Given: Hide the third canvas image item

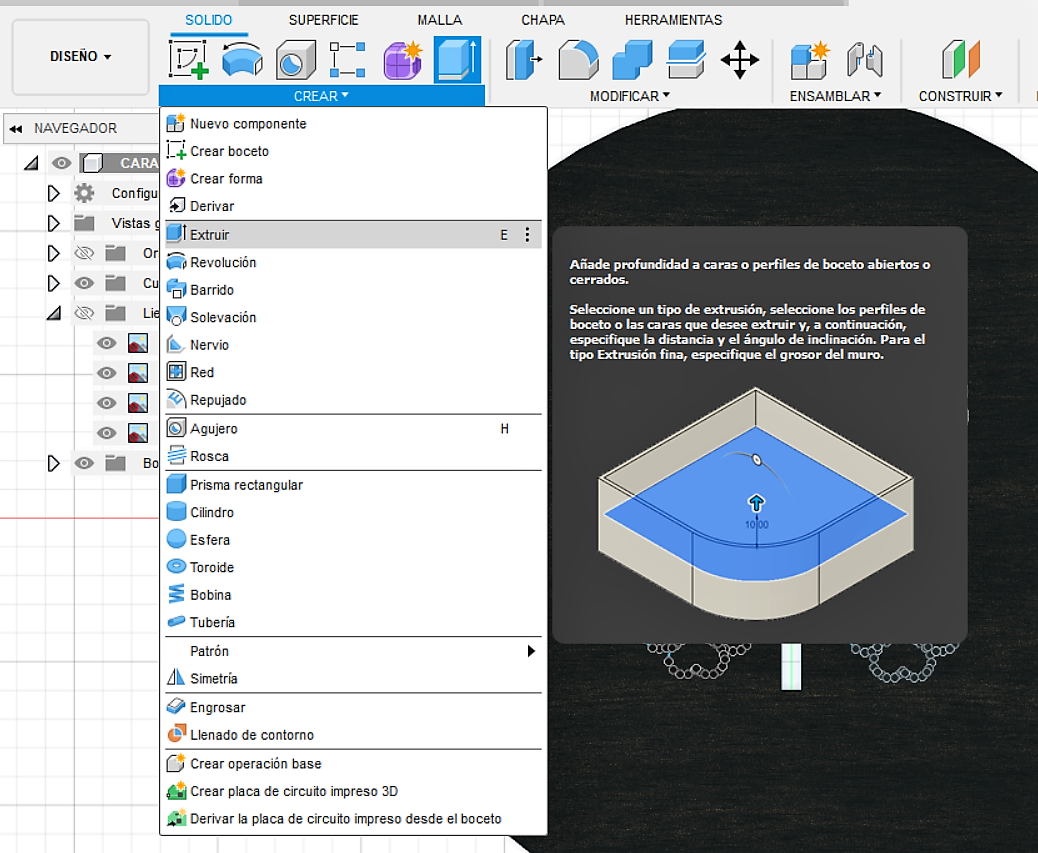Looking at the screenshot, I should (107, 403).
